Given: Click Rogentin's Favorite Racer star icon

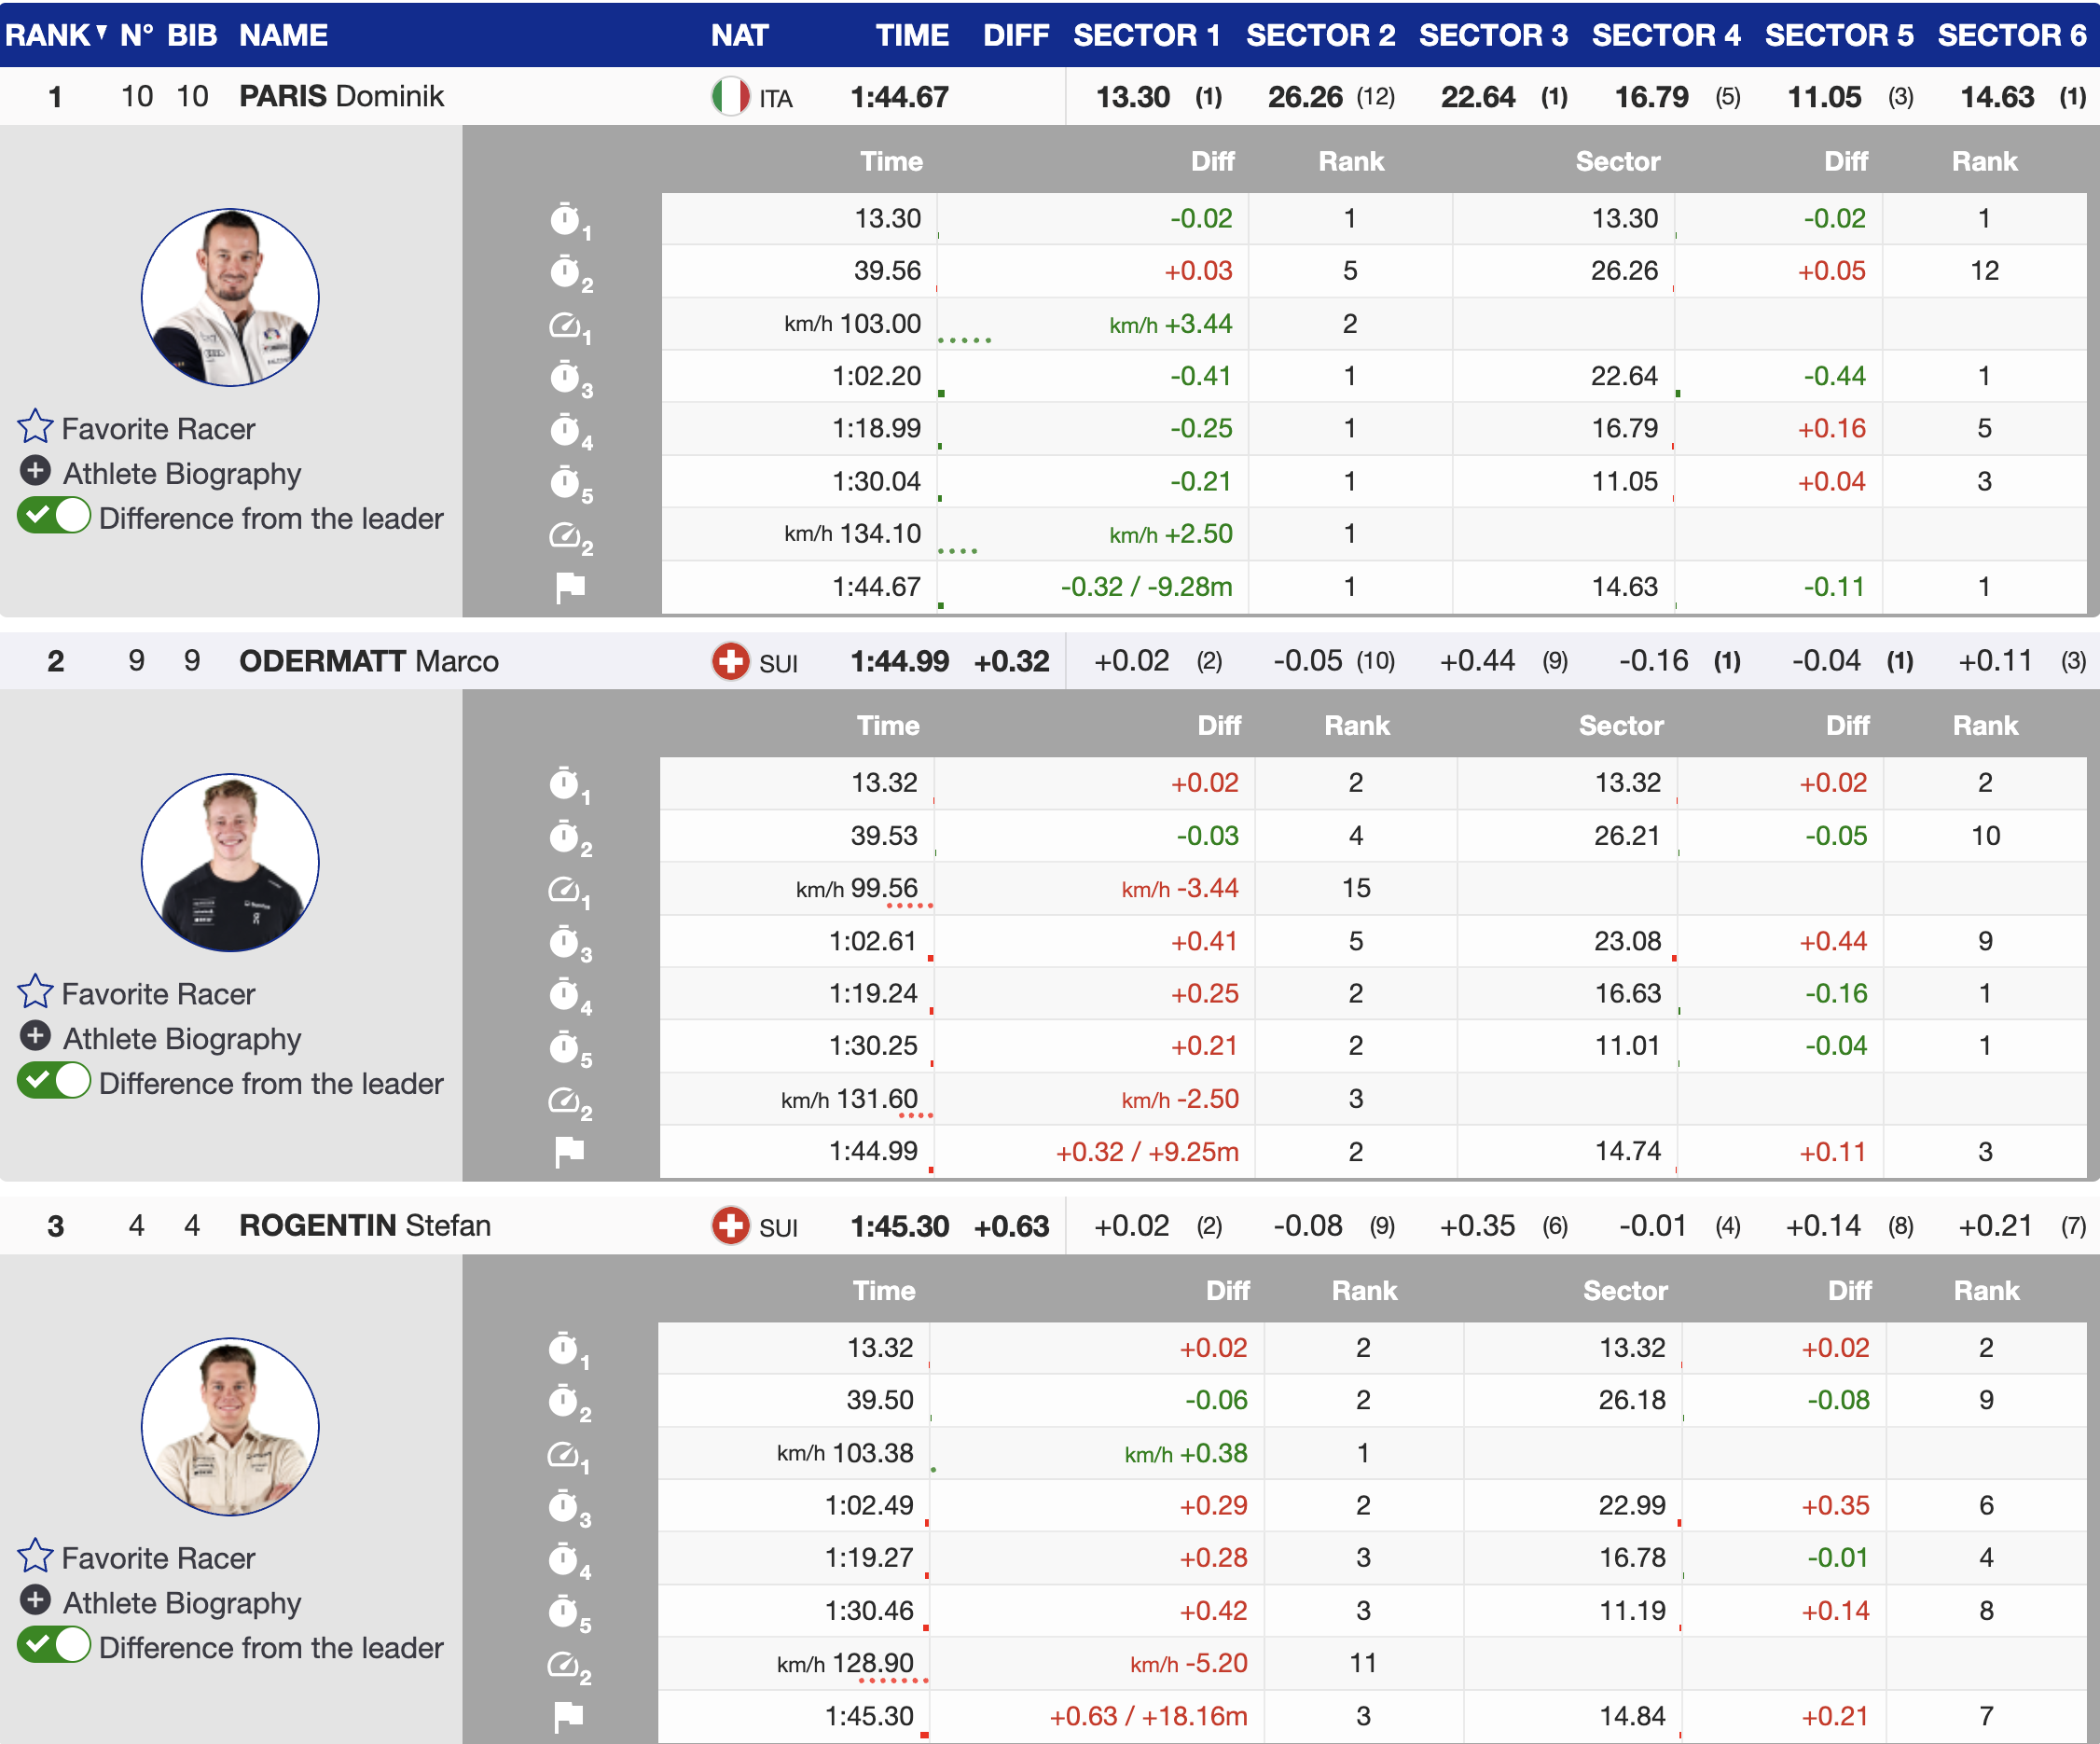Looking at the screenshot, I should point(35,1556).
